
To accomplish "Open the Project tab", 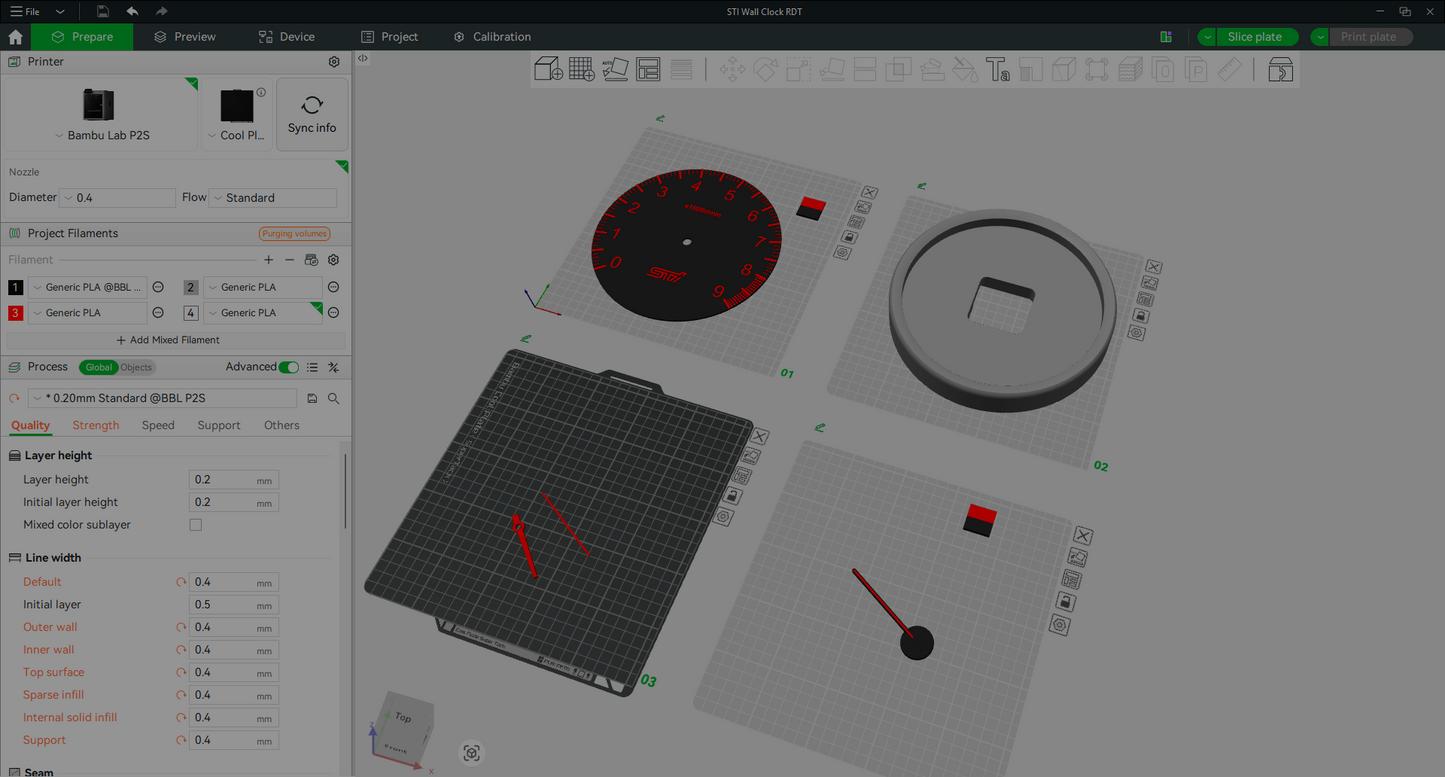I will click(x=390, y=37).
